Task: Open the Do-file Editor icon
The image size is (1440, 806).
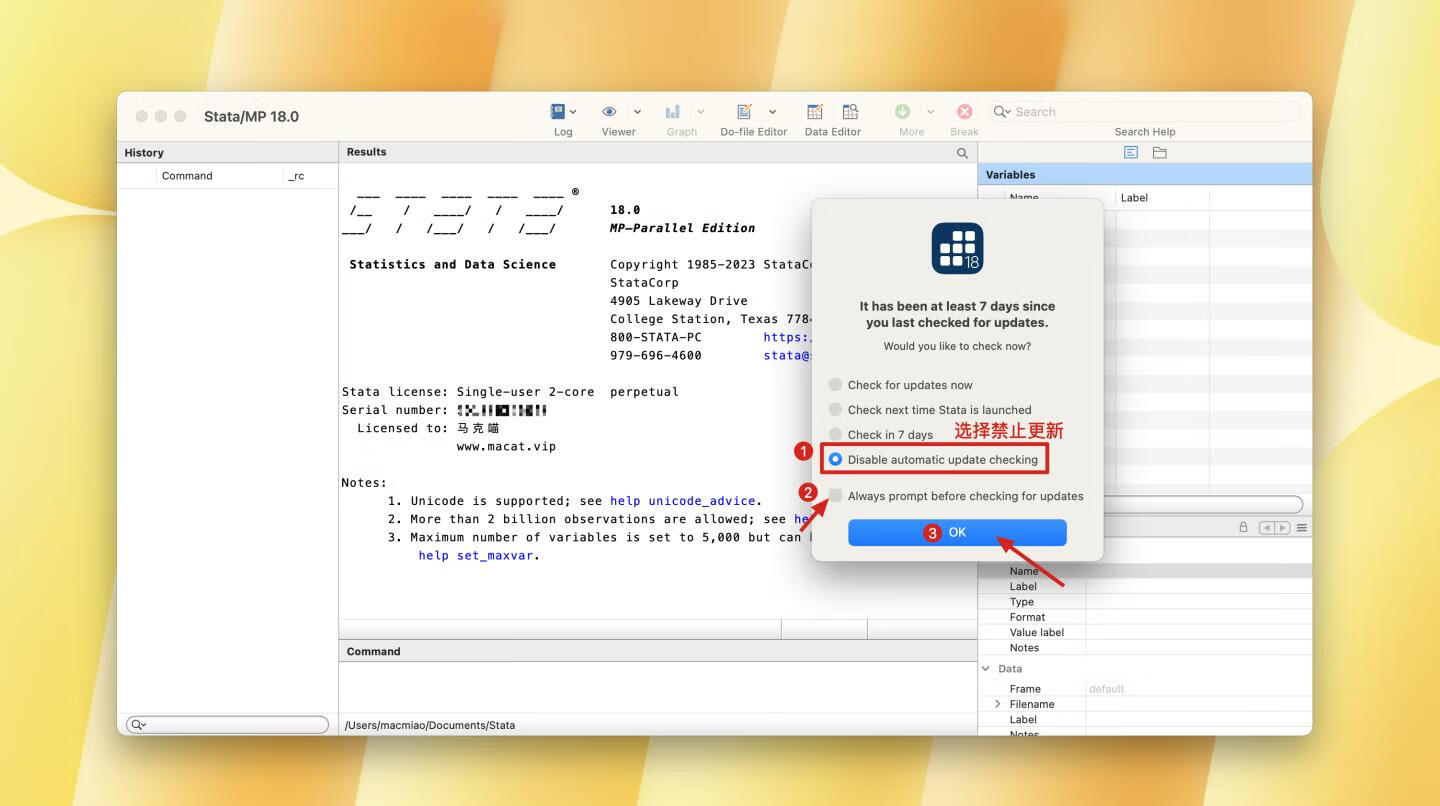Action: [x=744, y=112]
